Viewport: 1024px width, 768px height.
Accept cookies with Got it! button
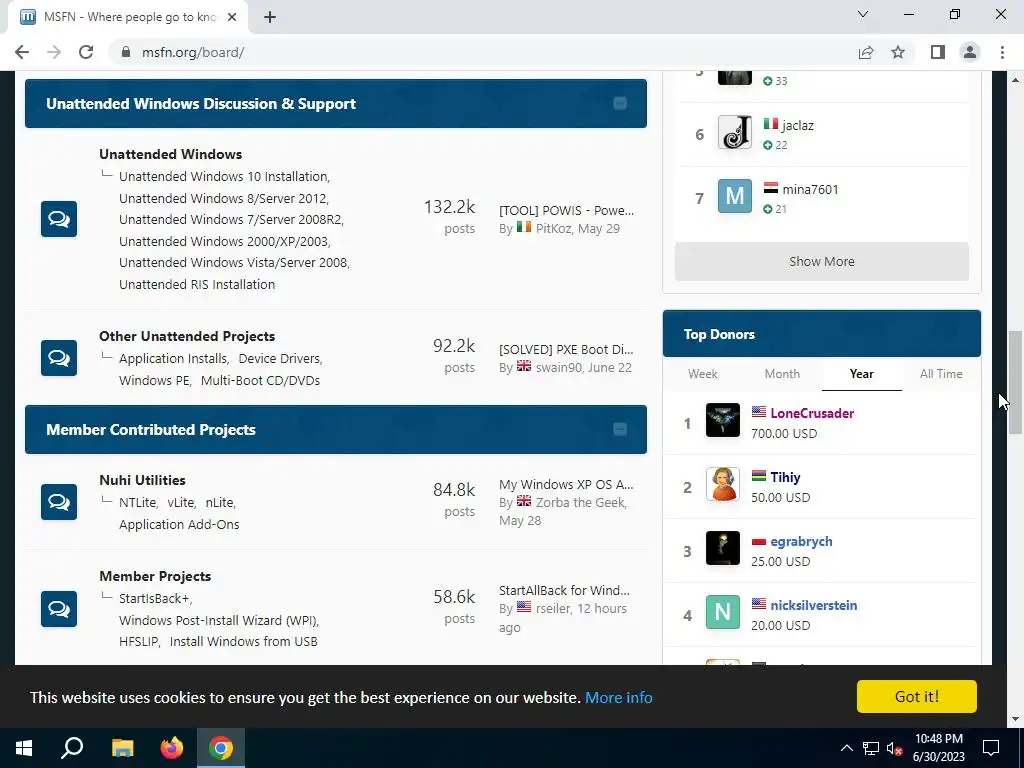917,697
